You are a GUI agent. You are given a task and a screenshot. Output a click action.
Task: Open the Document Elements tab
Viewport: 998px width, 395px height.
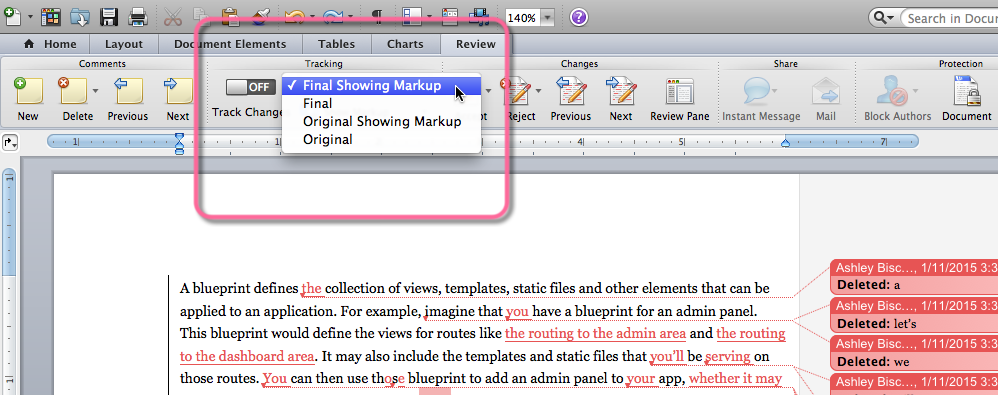point(230,44)
